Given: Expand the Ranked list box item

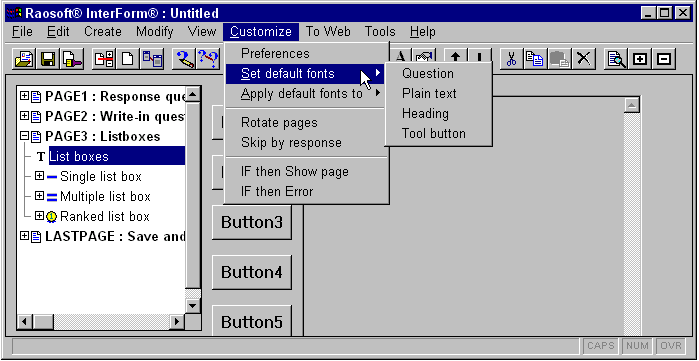Looking at the screenshot, I should coord(39,216).
